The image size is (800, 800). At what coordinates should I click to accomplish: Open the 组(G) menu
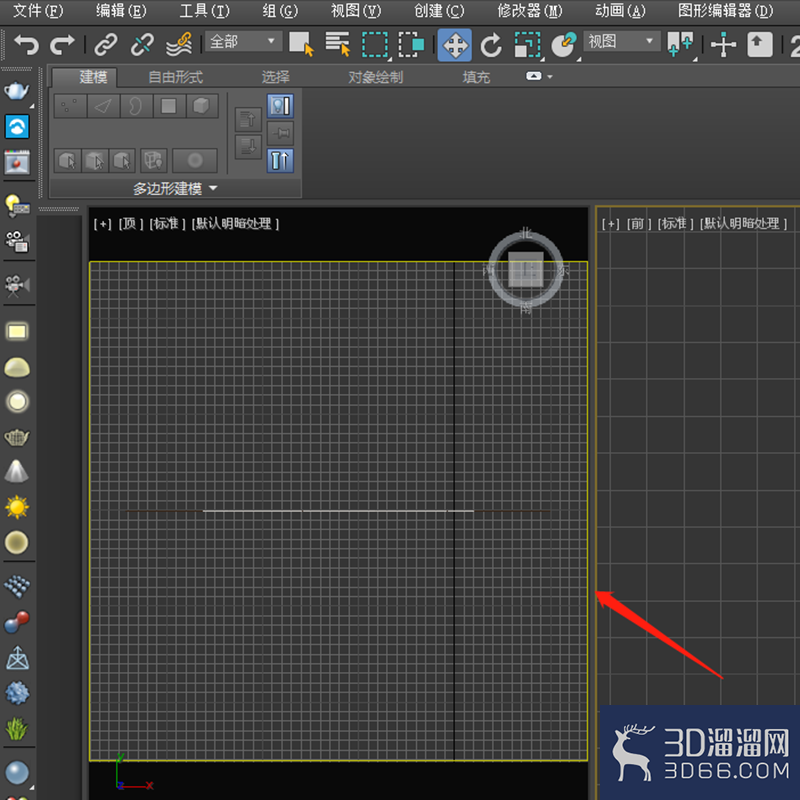pyautogui.click(x=280, y=11)
